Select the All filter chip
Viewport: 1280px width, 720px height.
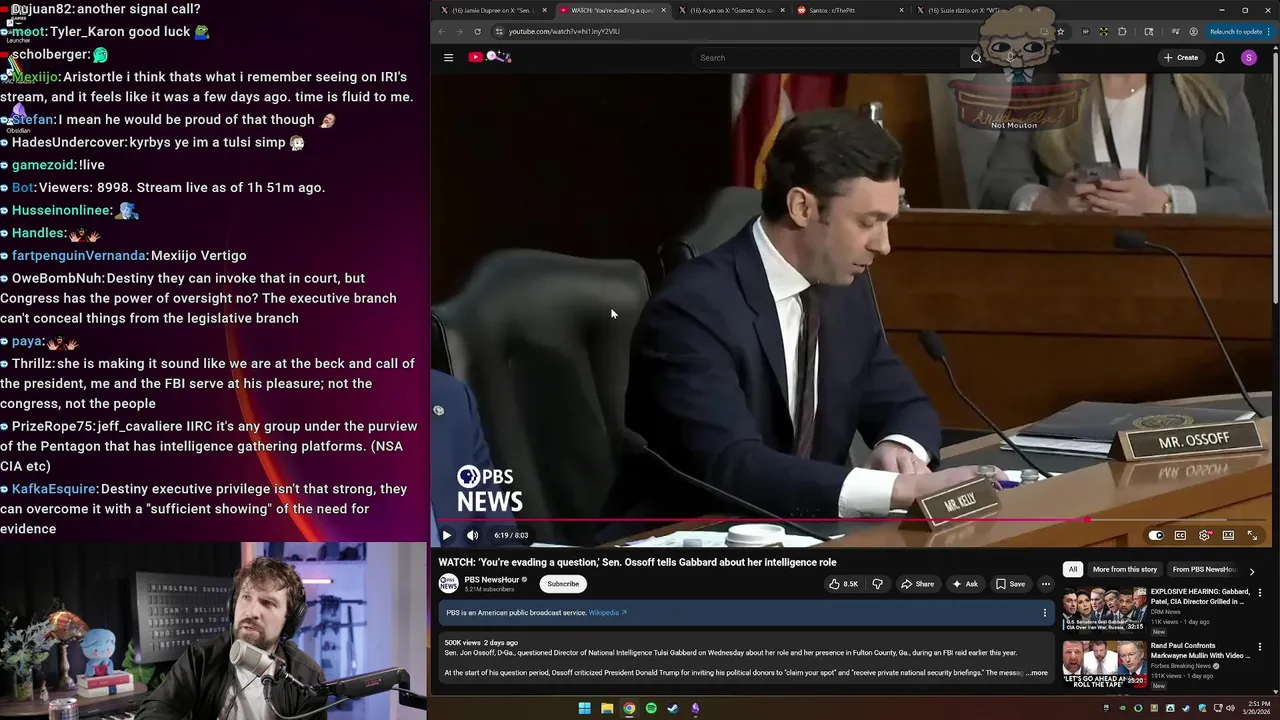(x=1072, y=570)
